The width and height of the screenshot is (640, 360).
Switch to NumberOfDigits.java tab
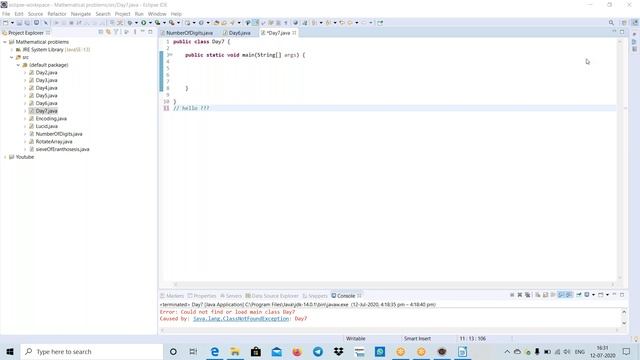pyautogui.click(x=189, y=33)
